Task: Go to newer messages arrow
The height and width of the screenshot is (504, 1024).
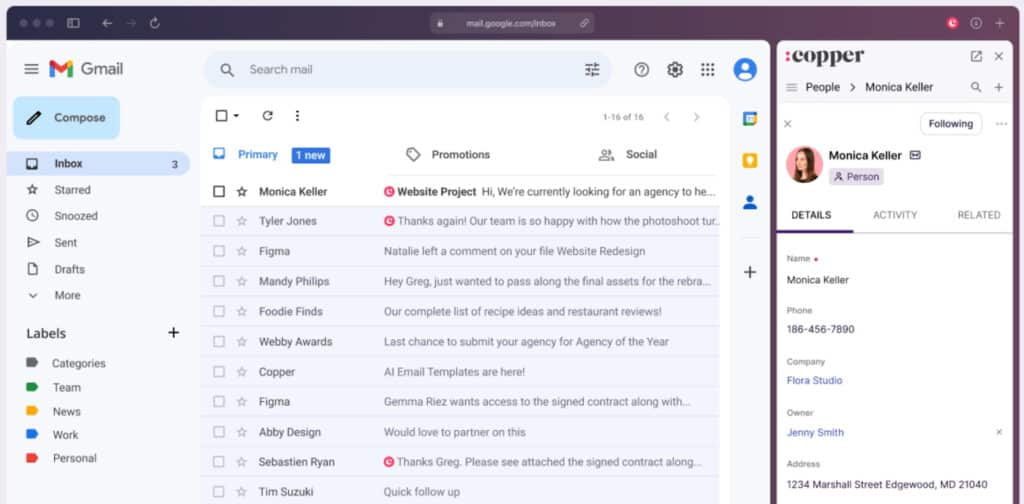Action: [667, 117]
